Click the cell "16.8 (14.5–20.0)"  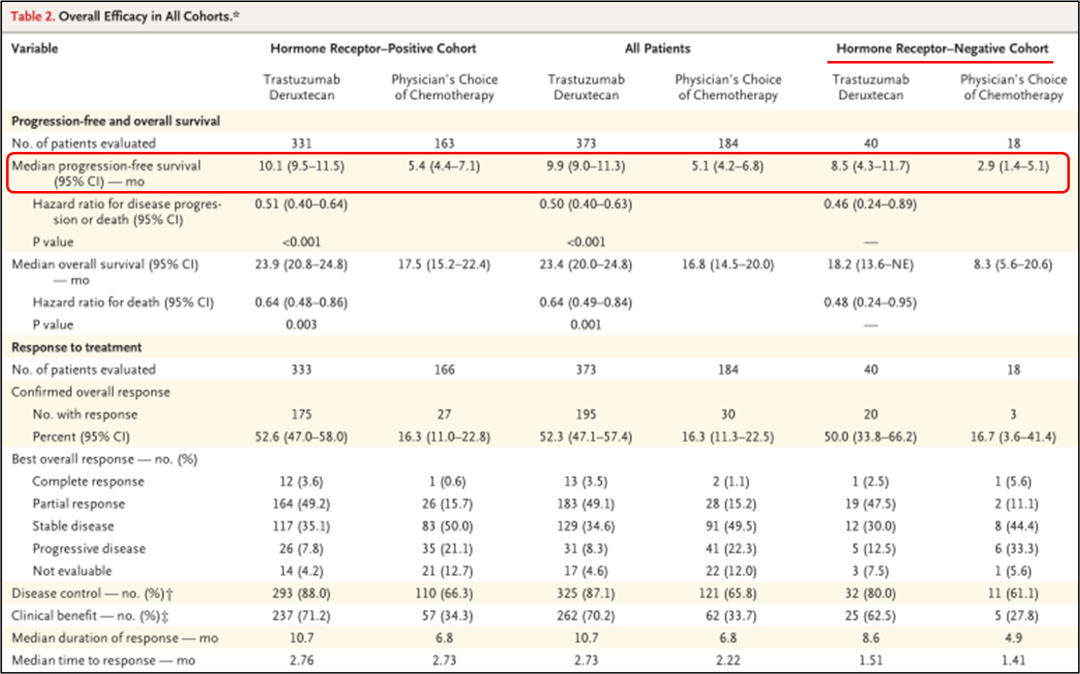(x=728, y=264)
